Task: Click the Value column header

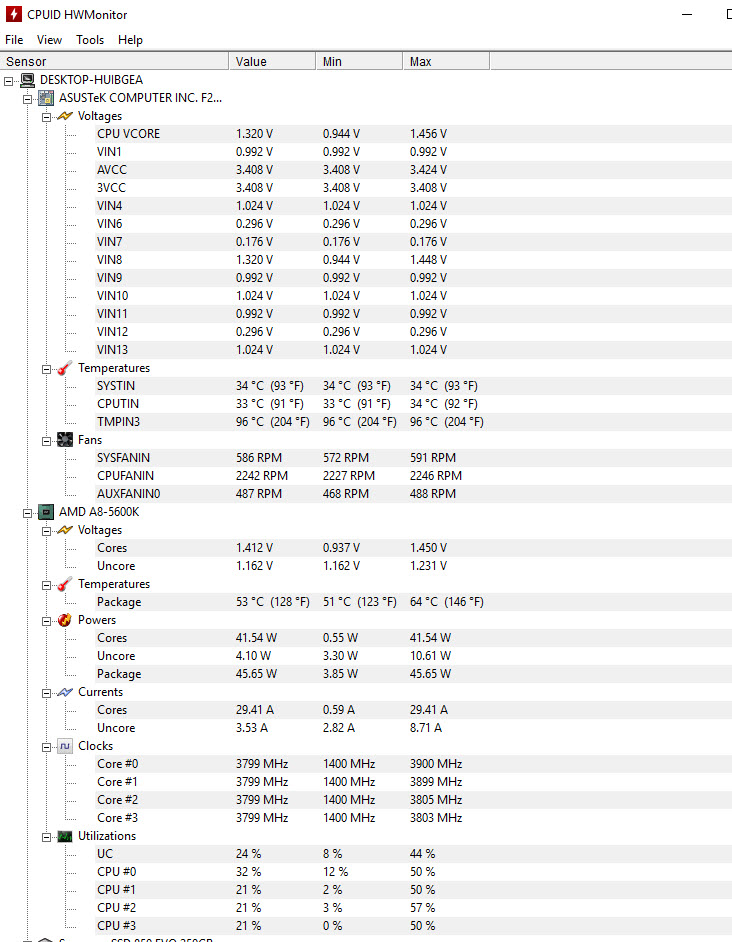Action: [x=272, y=61]
